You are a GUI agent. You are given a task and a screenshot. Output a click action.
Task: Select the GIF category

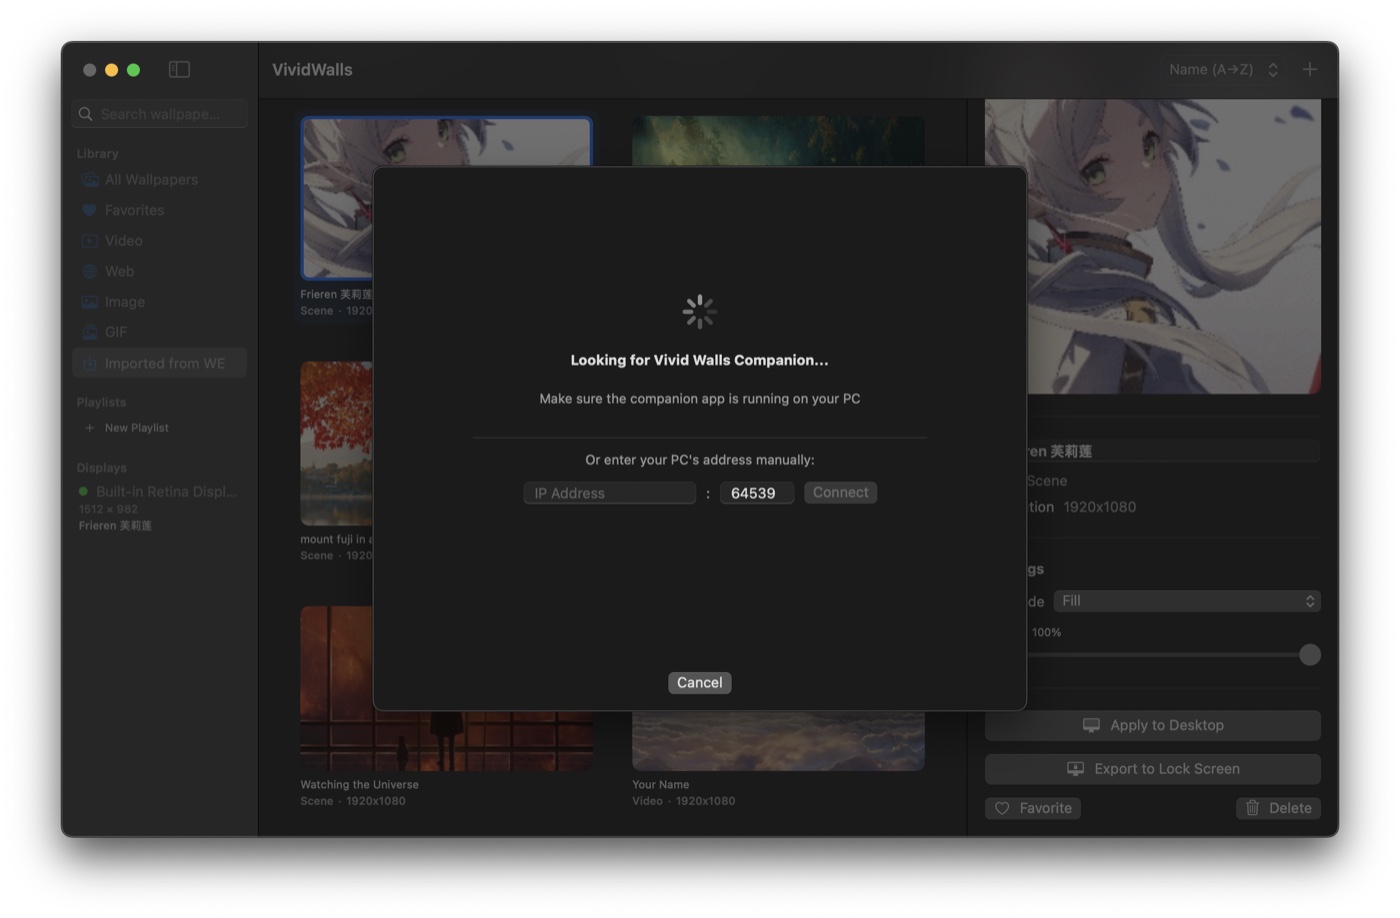[x=160, y=332]
